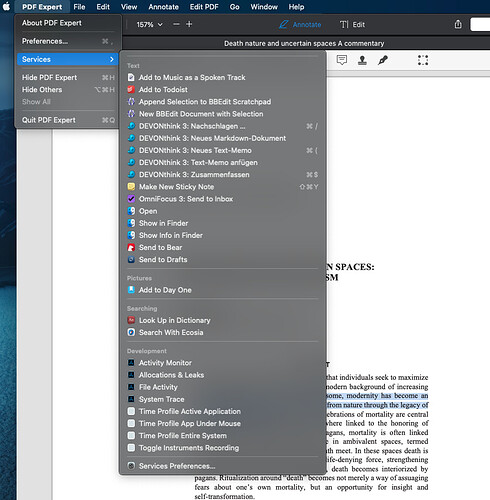The image size is (490, 500).
Task: Select Hide PDF Expert
Action: point(67,77)
